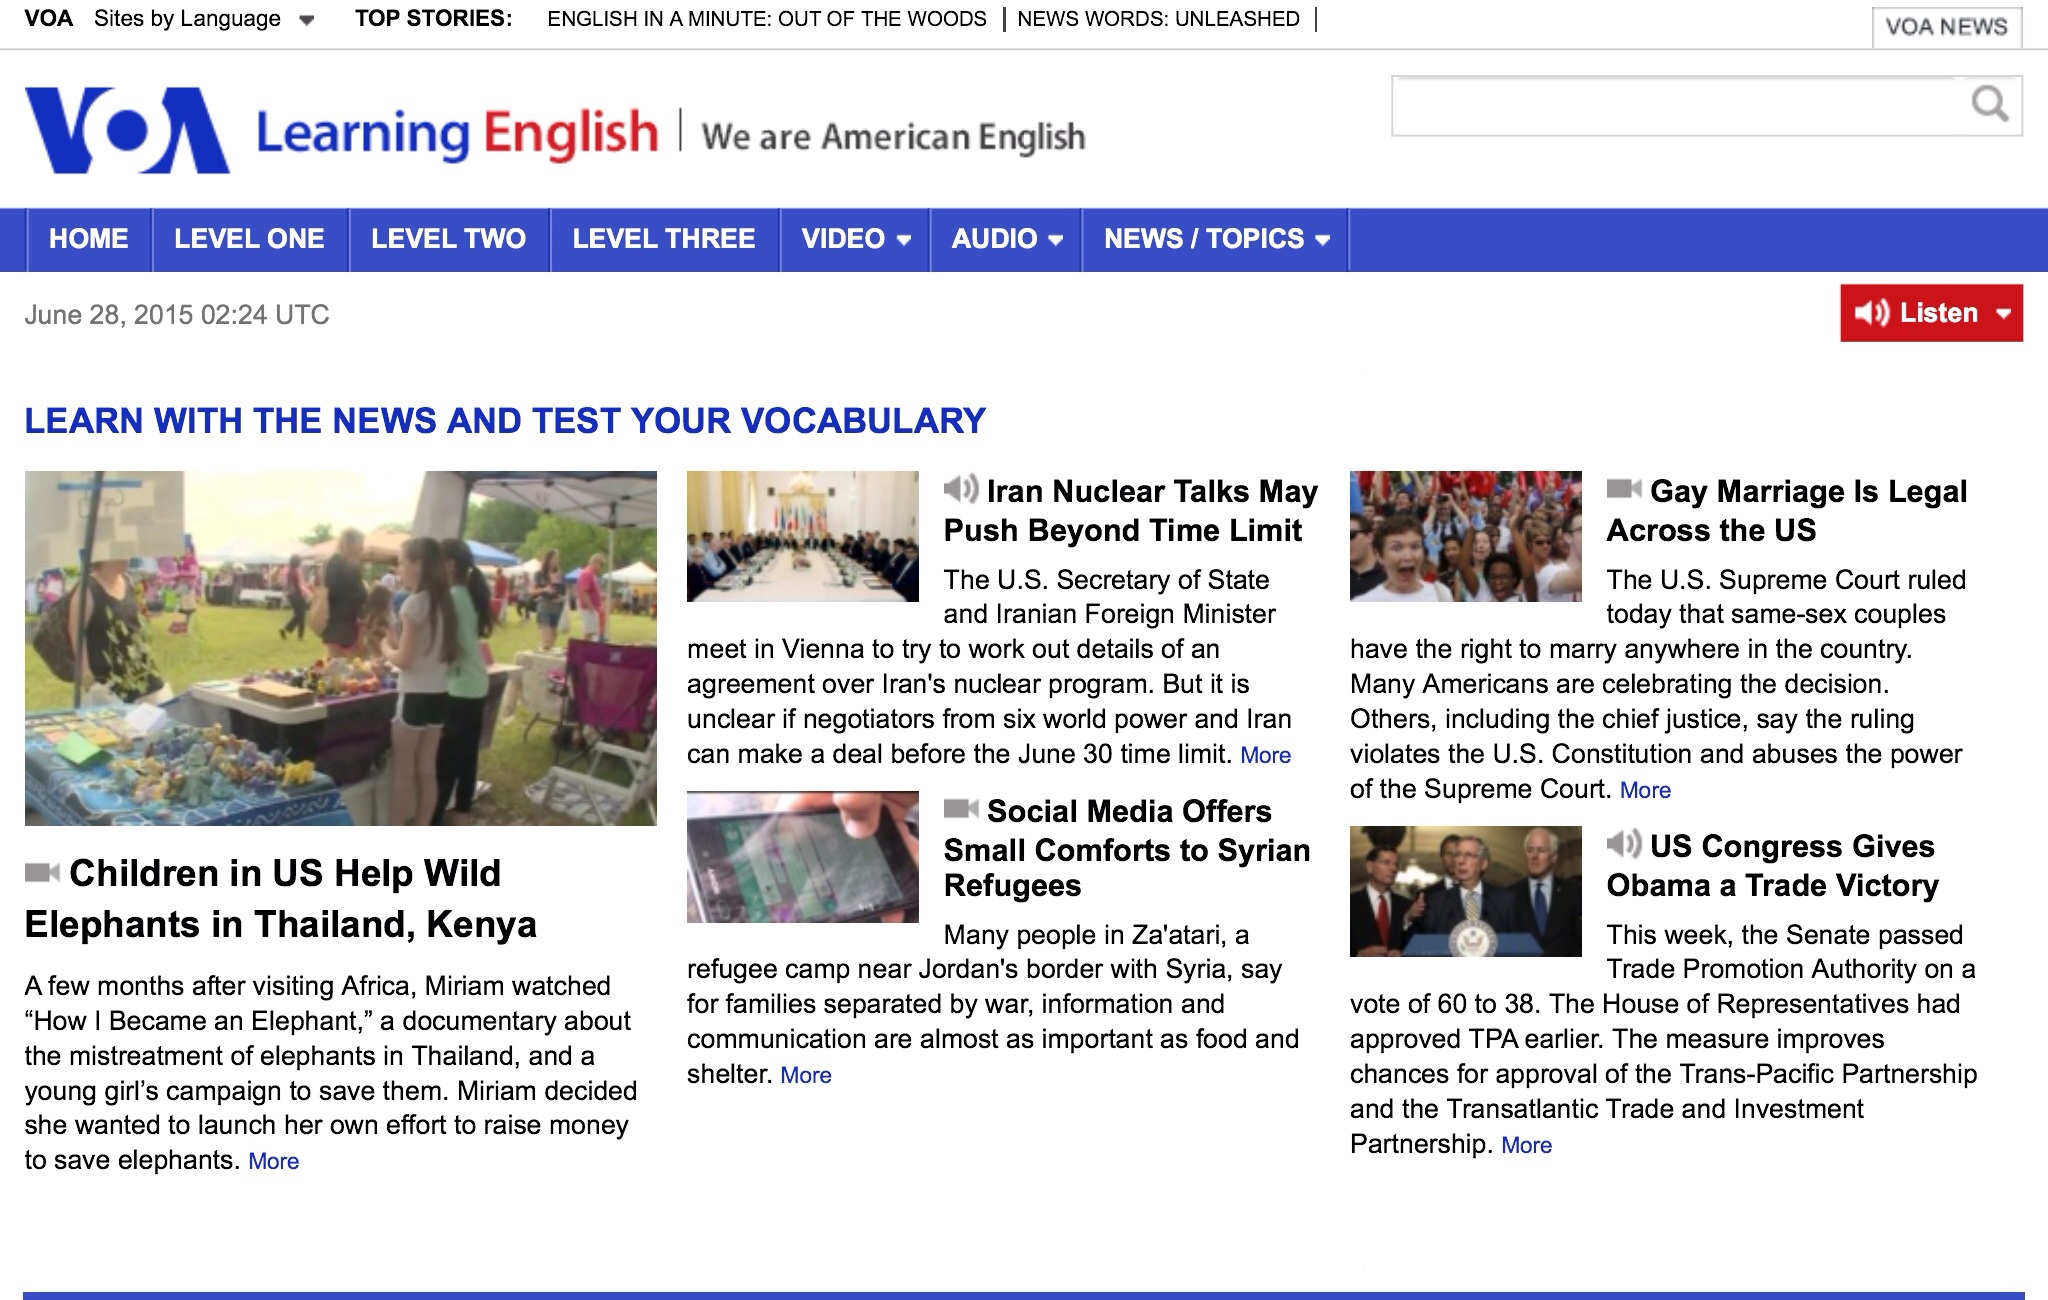
Task: Open the VIDEO menu dropdown
Action: pos(904,240)
